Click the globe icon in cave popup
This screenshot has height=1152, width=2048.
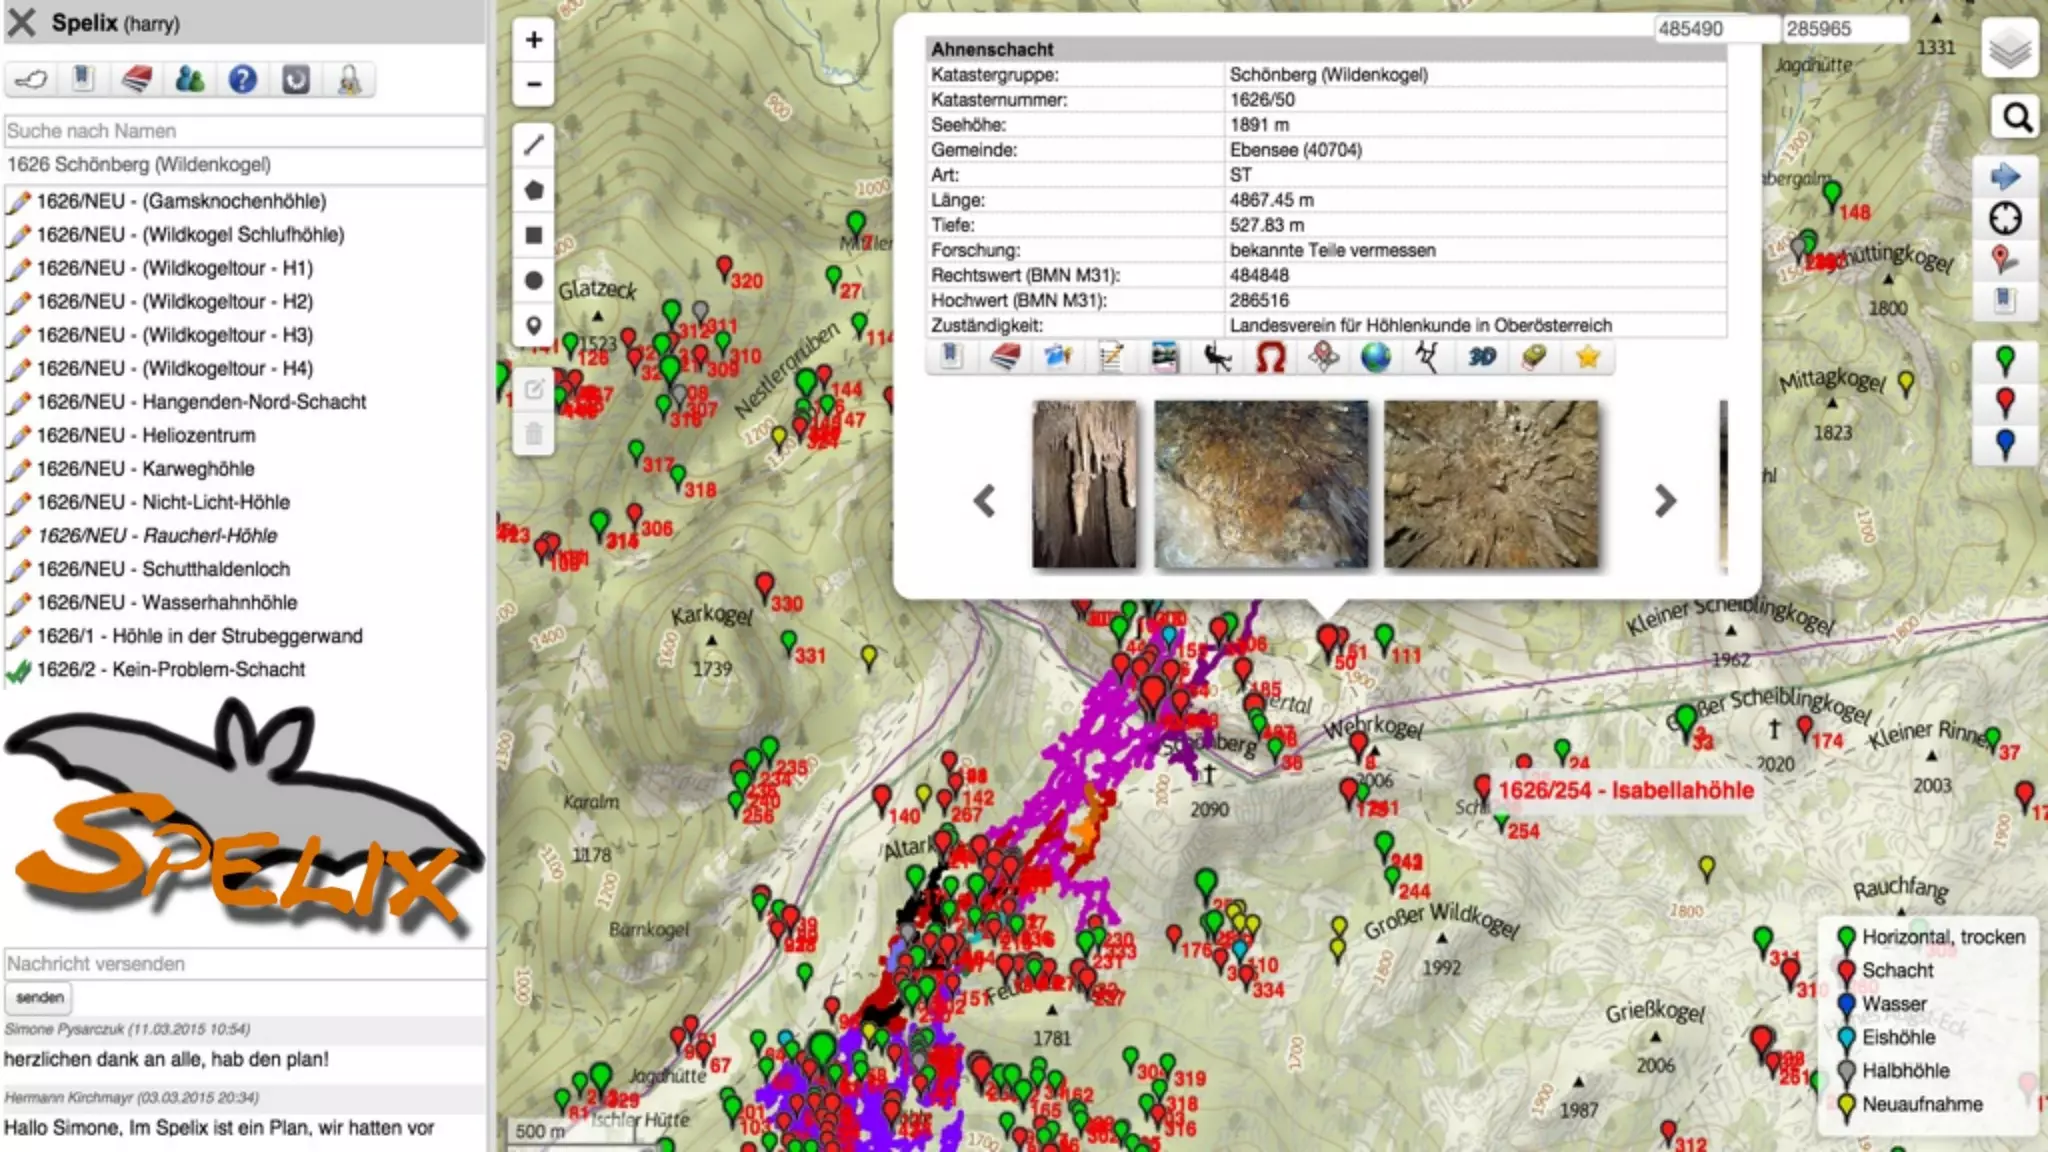click(1376, 357)
